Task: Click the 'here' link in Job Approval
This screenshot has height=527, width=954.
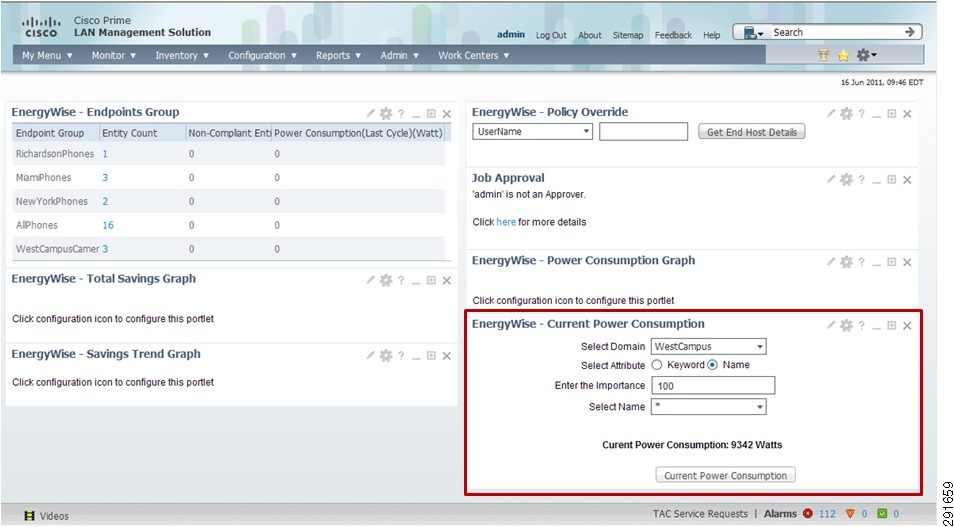Action: 506,222
